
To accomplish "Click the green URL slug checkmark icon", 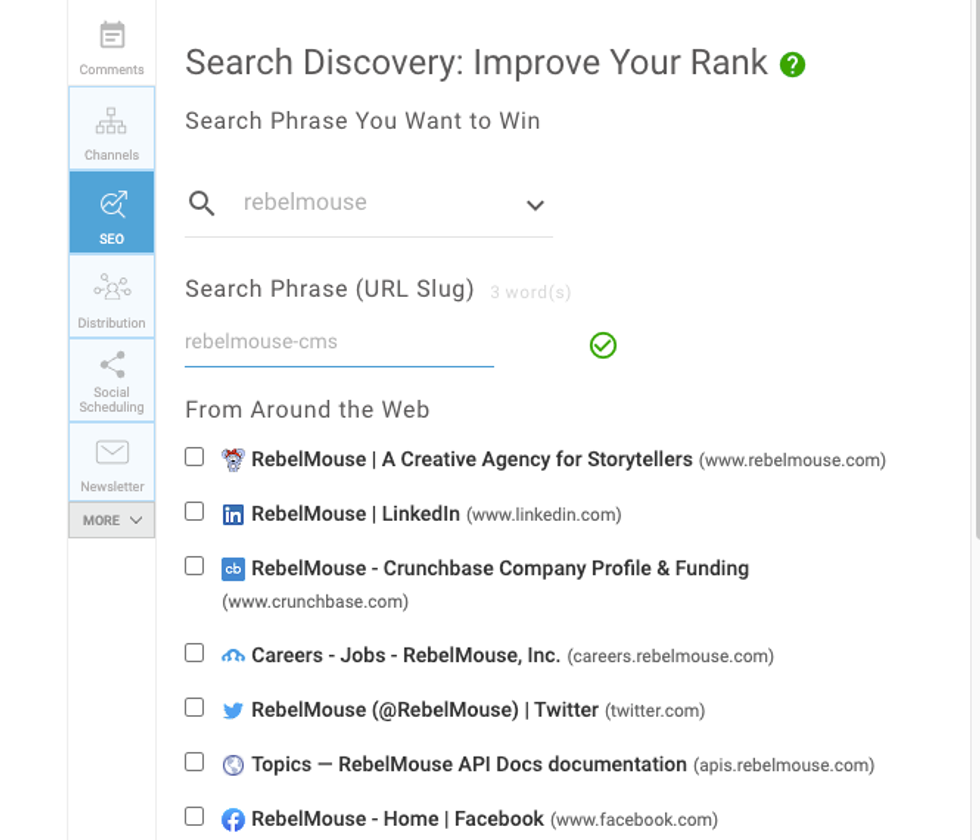I will click(603, 346).
